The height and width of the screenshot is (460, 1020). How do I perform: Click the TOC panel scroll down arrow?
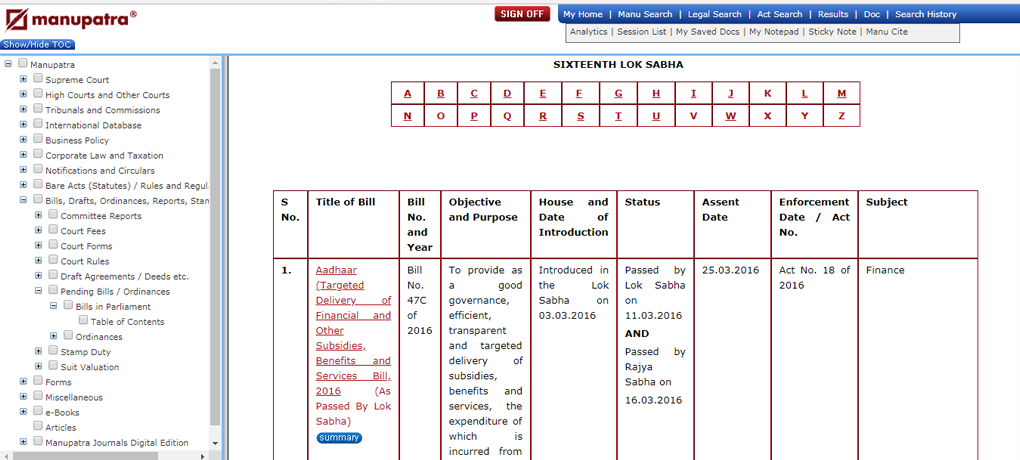click(216, 443)
